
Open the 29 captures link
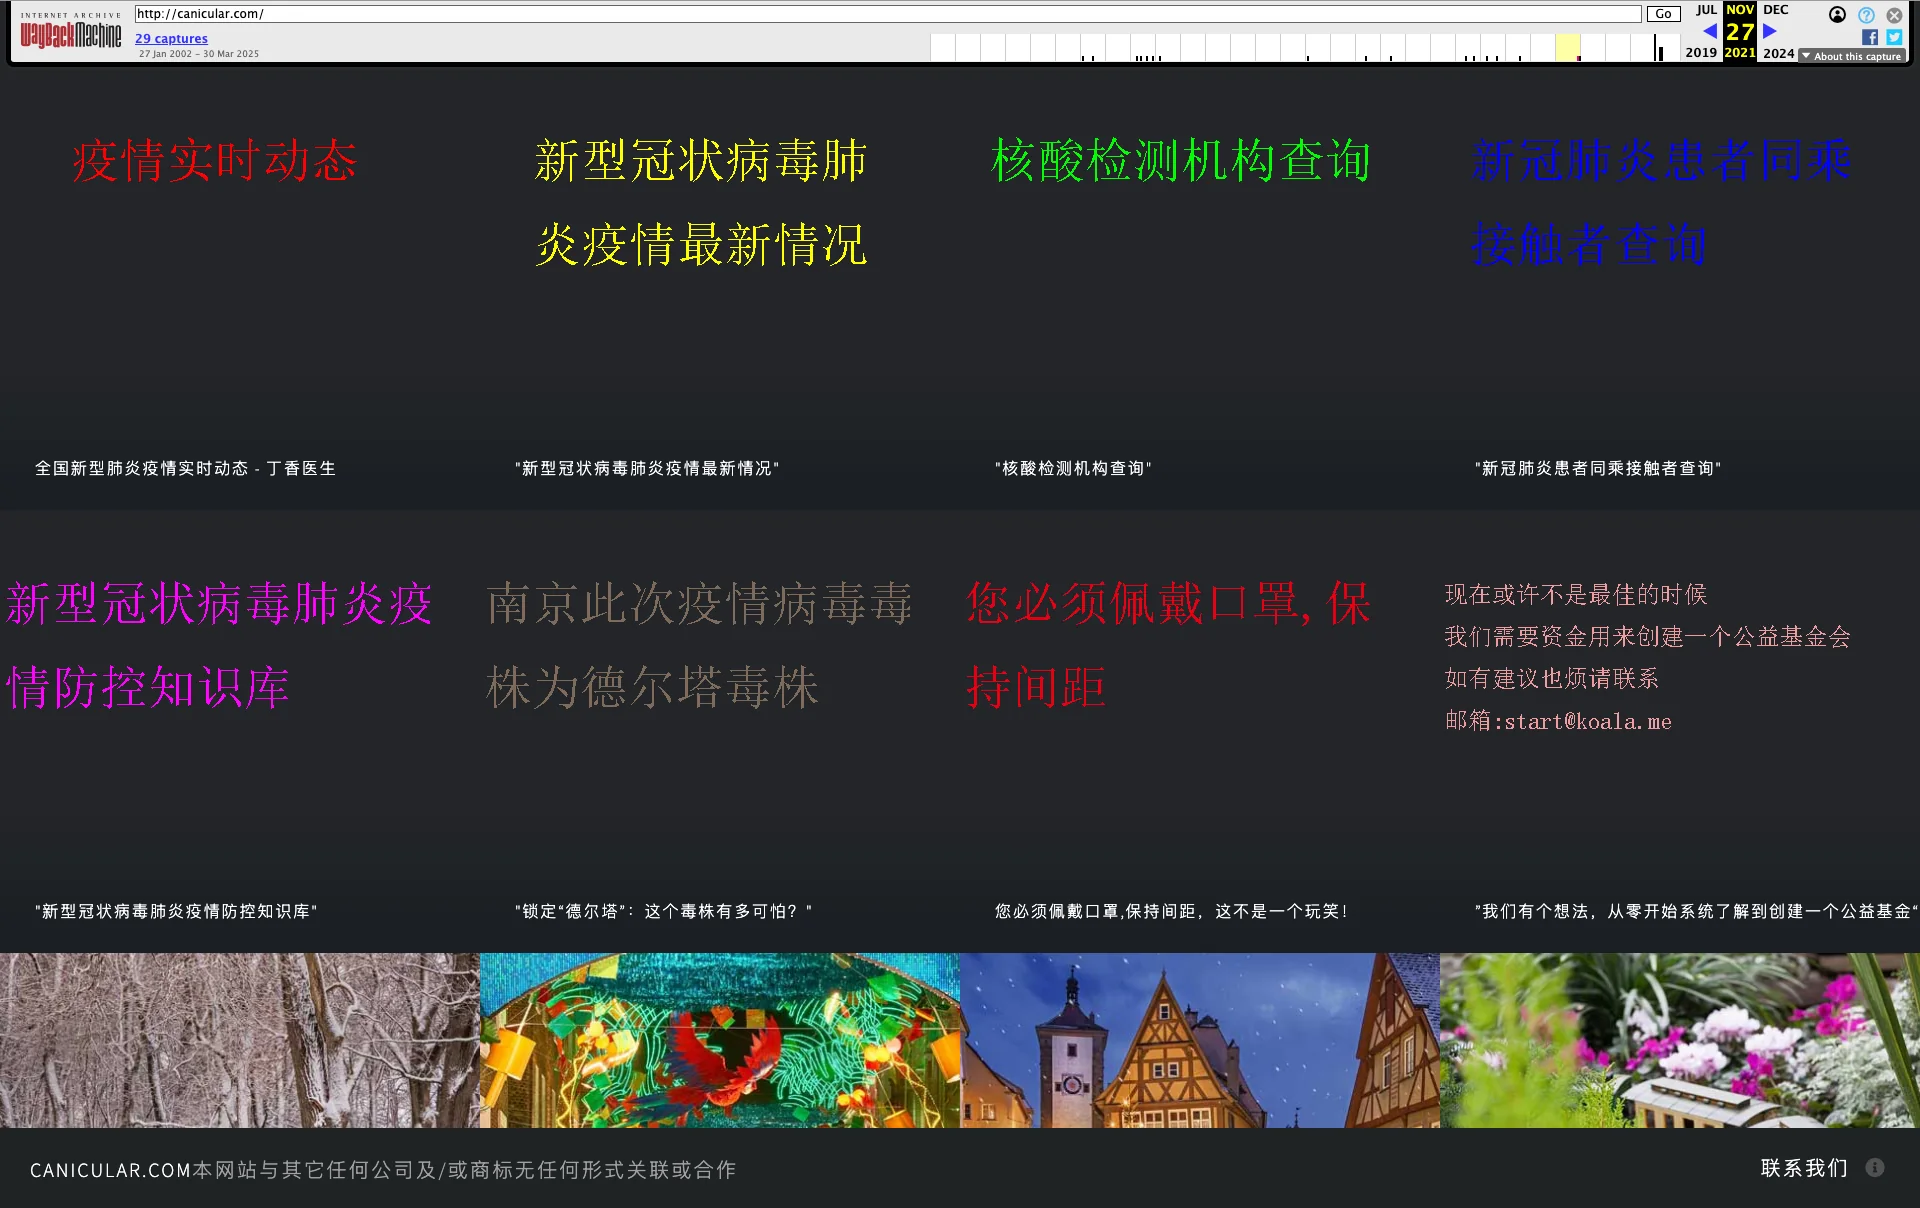click(x=171, y=38)
